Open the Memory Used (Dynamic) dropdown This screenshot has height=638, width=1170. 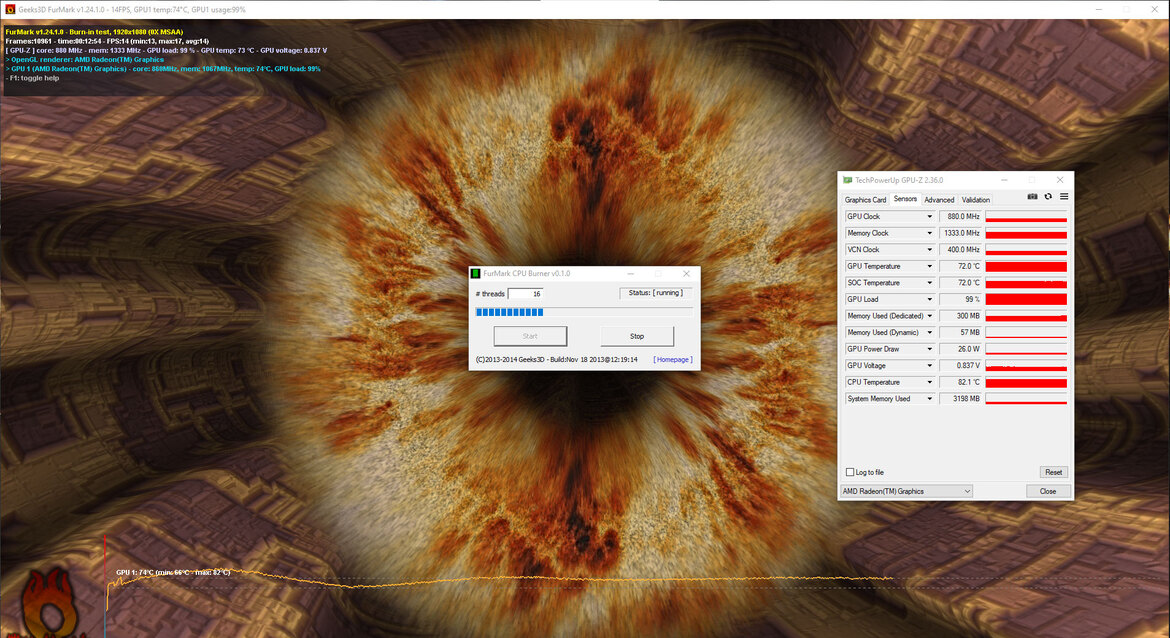(x=930, y=332)
